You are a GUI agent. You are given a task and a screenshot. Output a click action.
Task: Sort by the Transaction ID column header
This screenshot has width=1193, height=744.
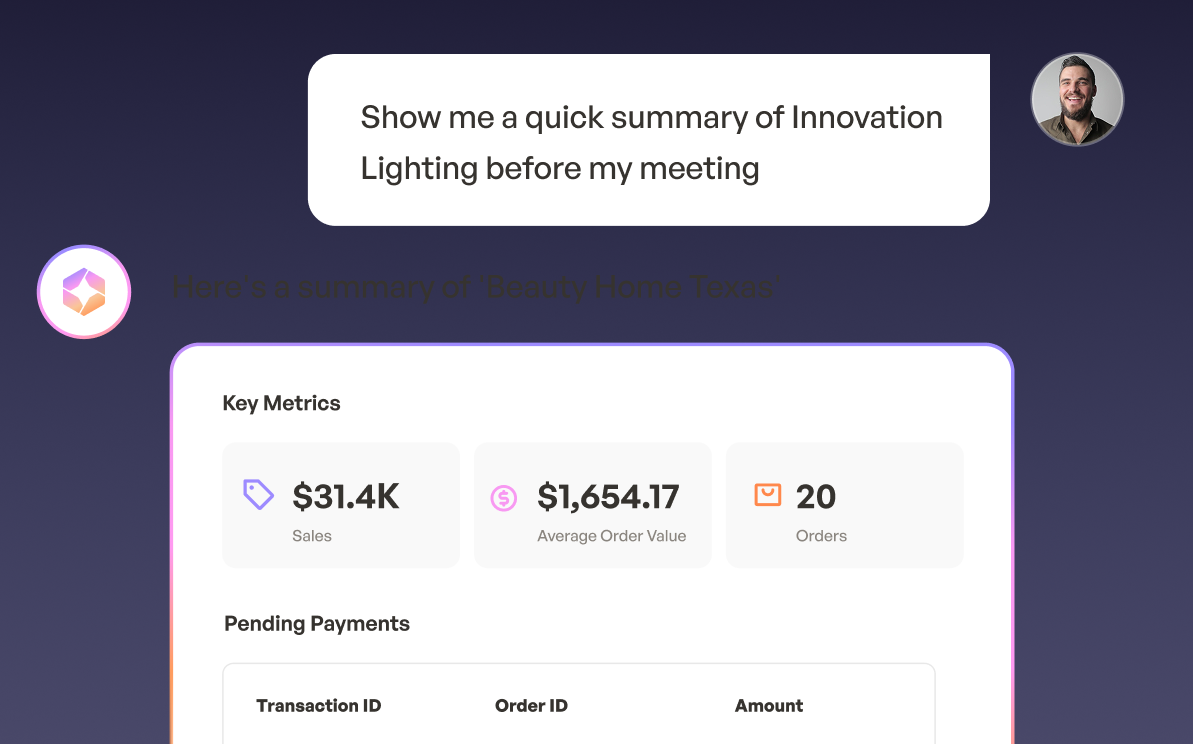pyautogui.click(x=318, y=705)
